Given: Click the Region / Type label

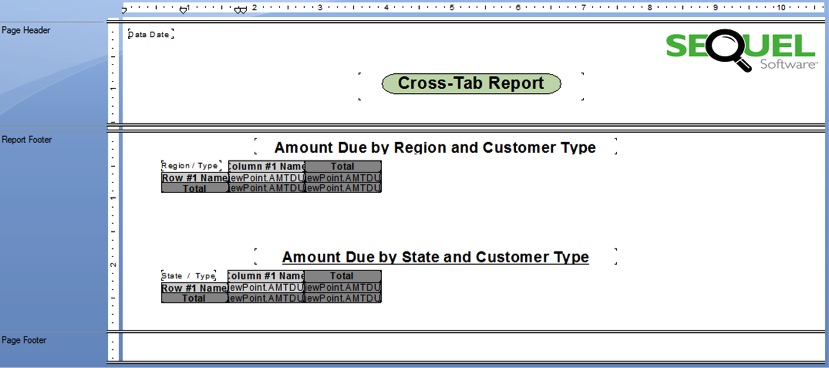Looking at the screenshot, I should [191, 165].
